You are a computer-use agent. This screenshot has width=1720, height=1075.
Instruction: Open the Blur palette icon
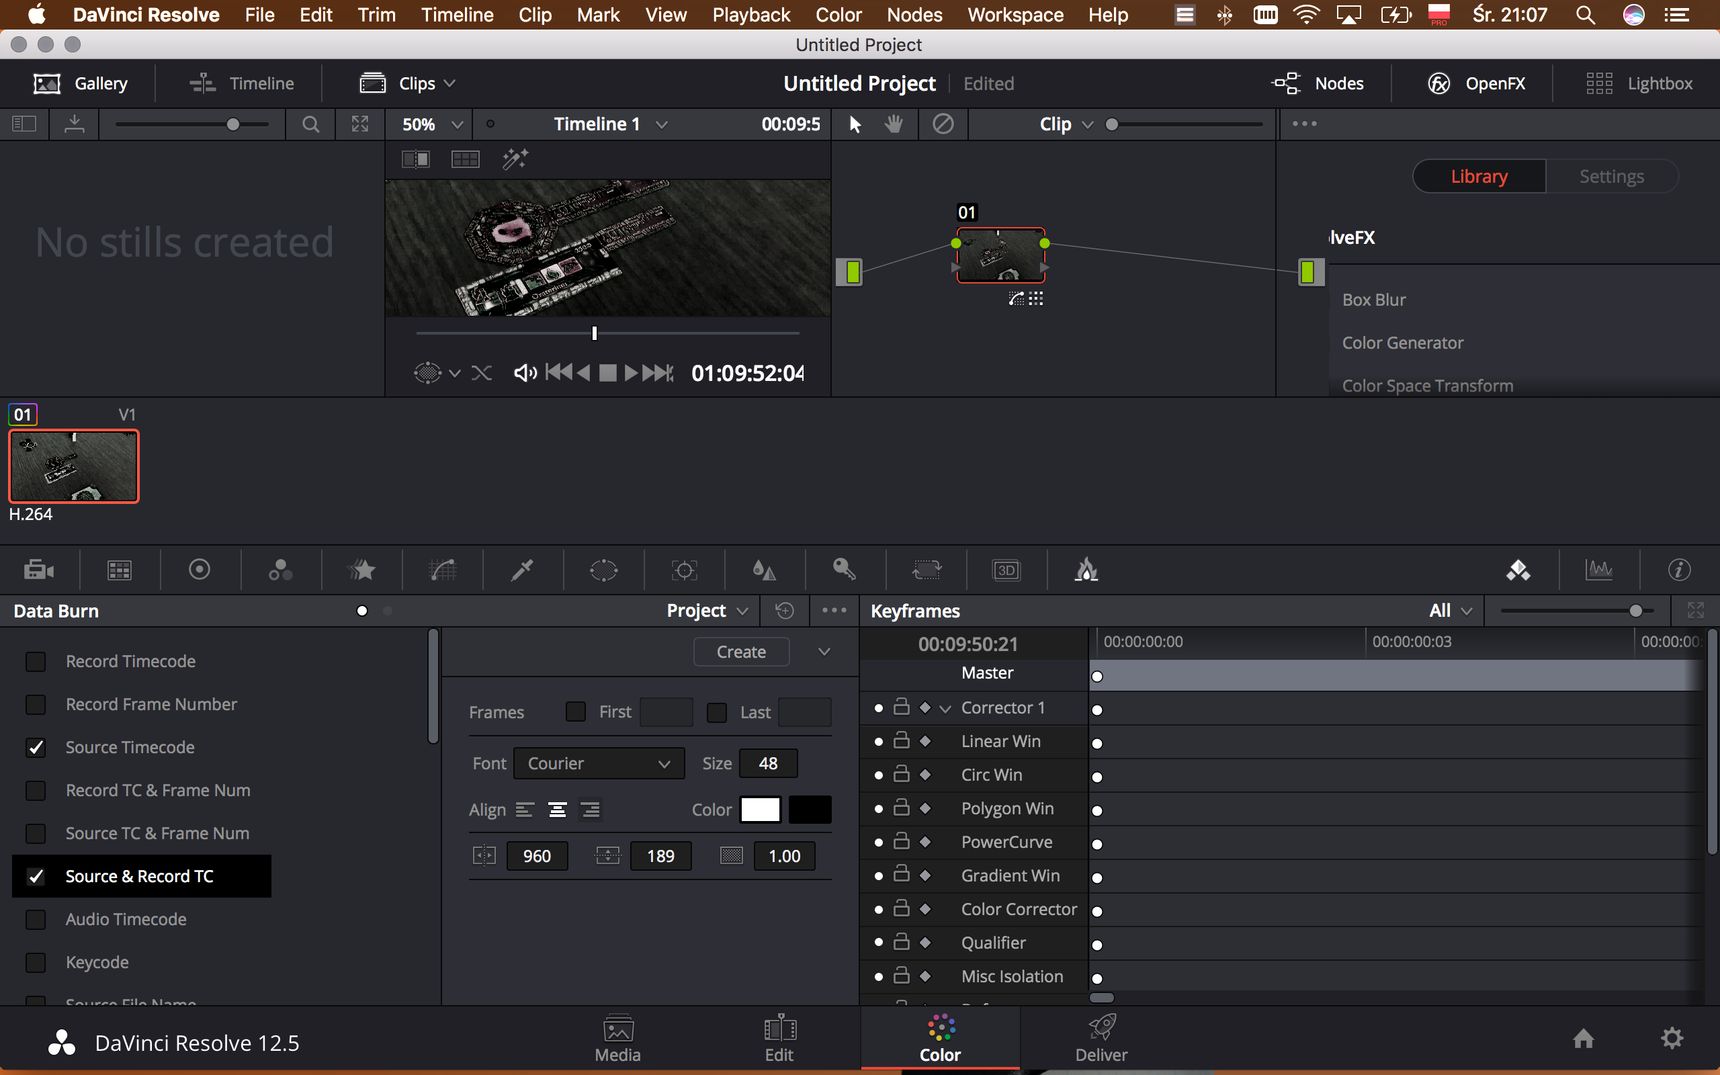point(765,570)
